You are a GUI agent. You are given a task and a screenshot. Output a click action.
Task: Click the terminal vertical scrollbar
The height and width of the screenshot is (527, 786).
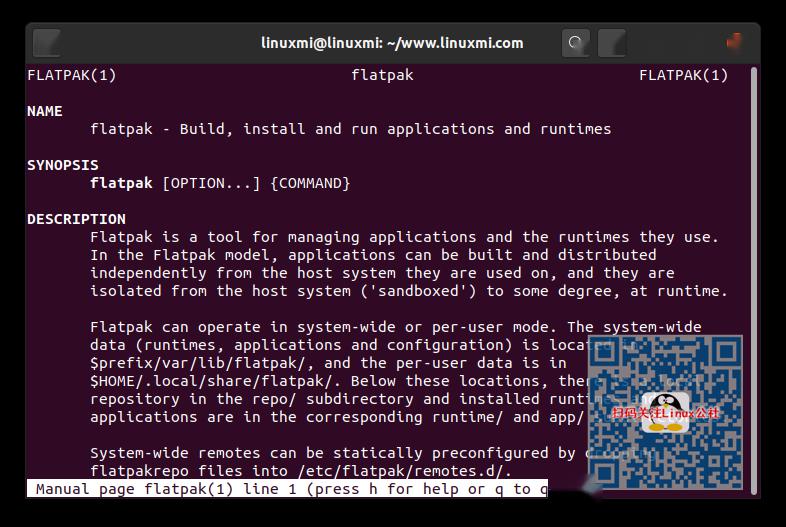coord(754,281)
